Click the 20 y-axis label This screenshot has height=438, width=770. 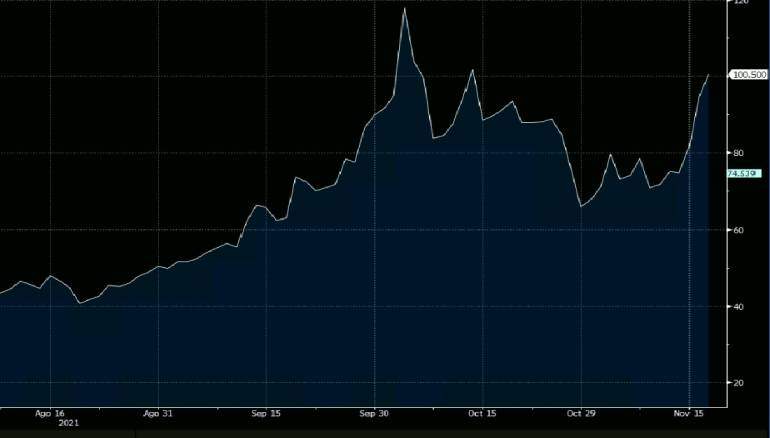point(738,383)
